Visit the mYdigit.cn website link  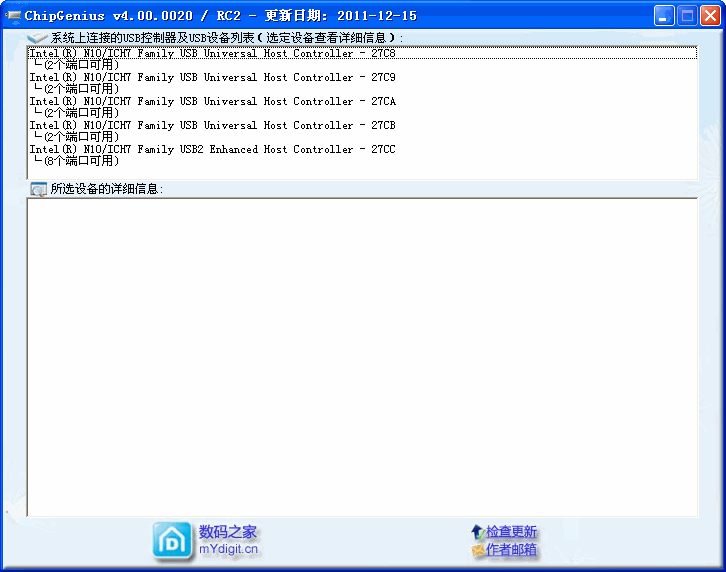[x=228, y=549]
